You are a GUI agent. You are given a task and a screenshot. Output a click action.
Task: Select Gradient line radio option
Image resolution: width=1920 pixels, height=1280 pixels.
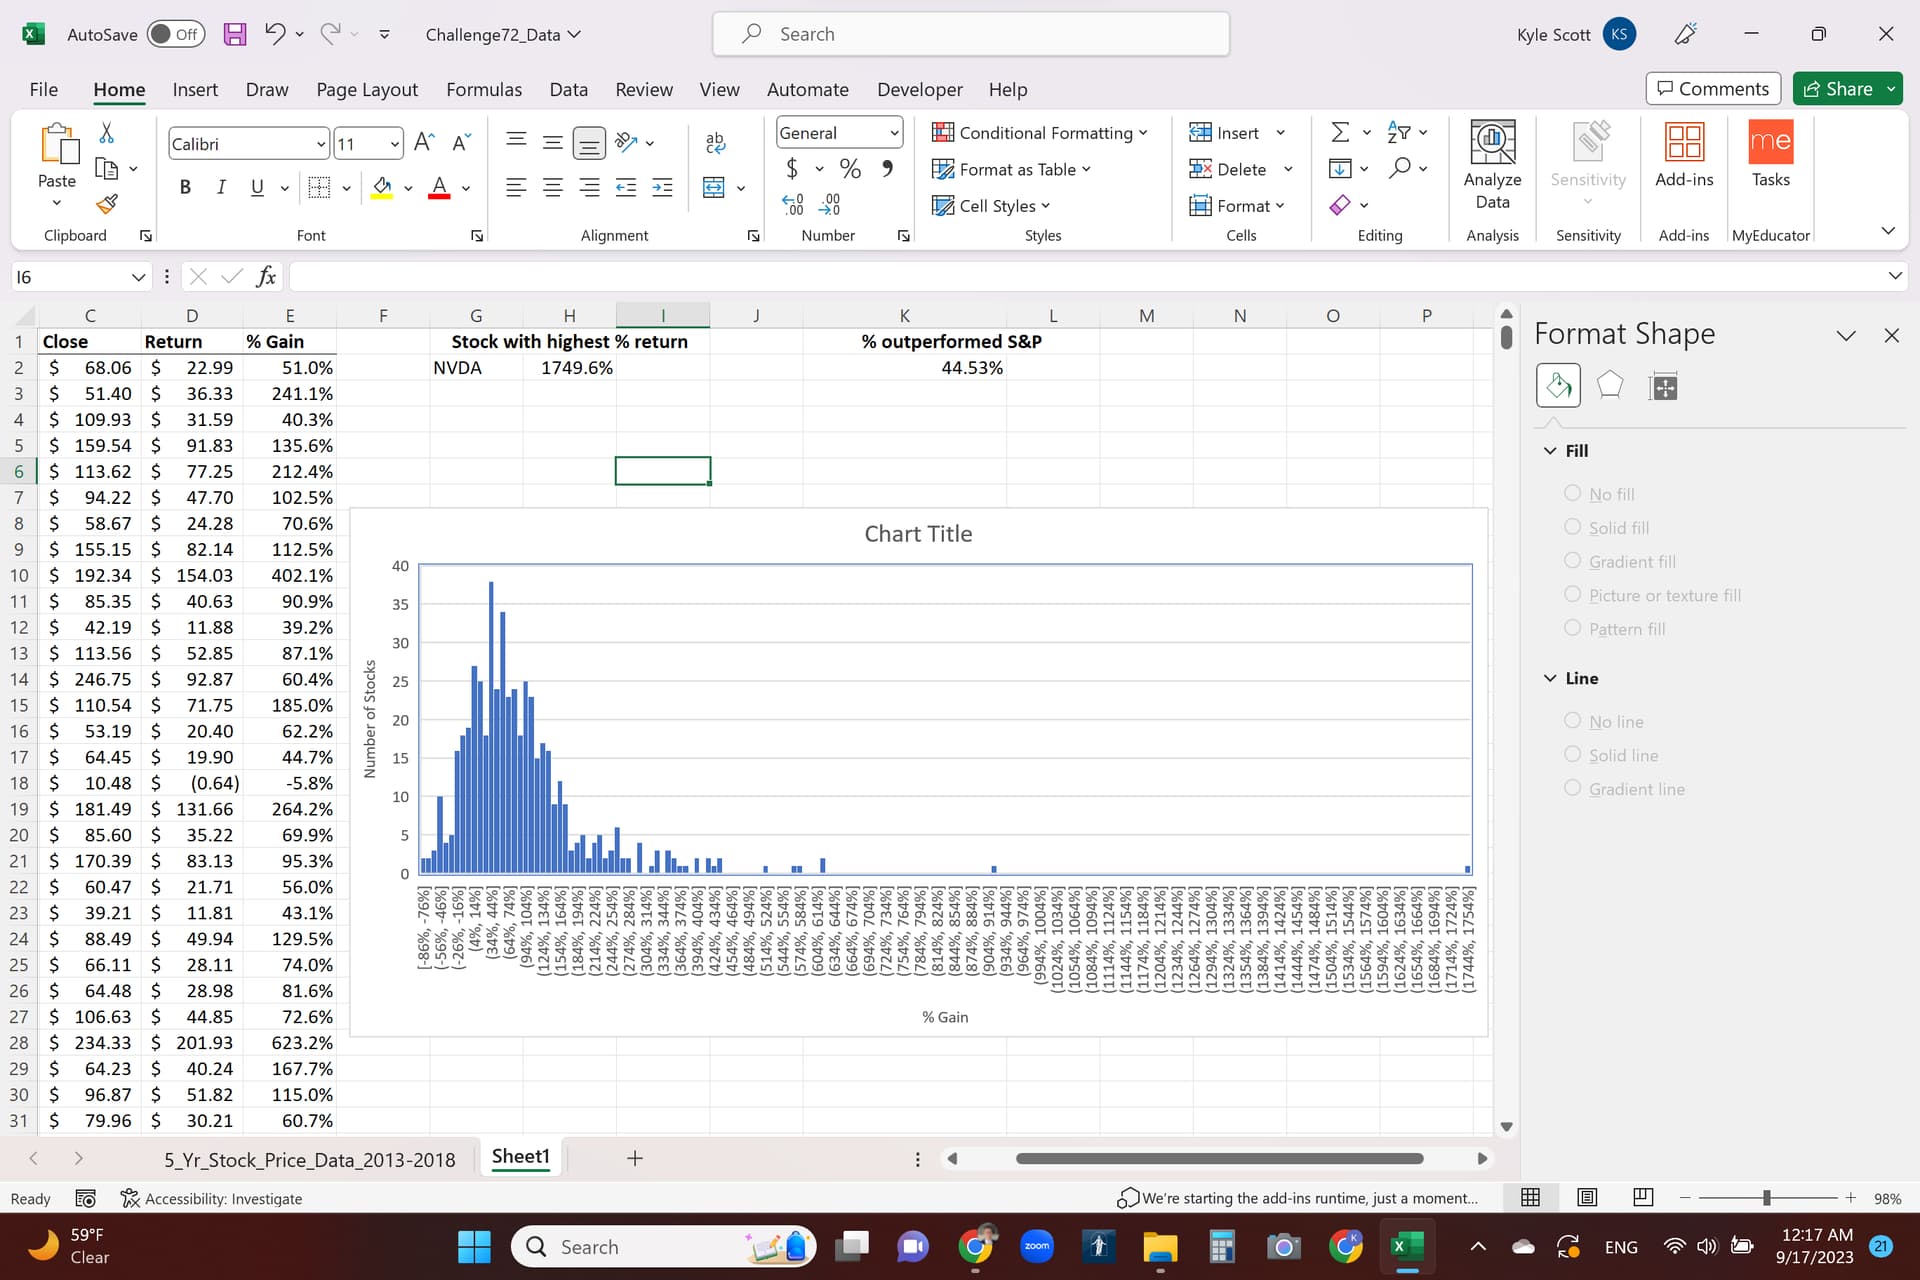coord(1572,788)
